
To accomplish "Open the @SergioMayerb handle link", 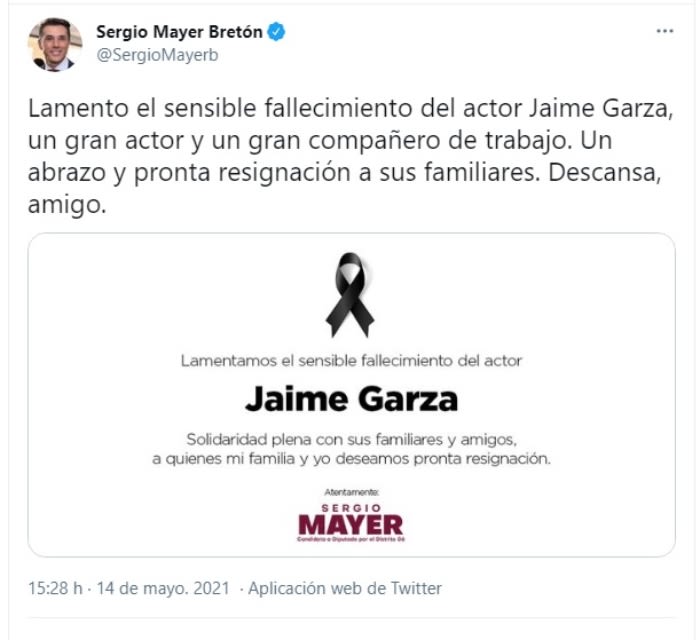I will coord(157,55).
